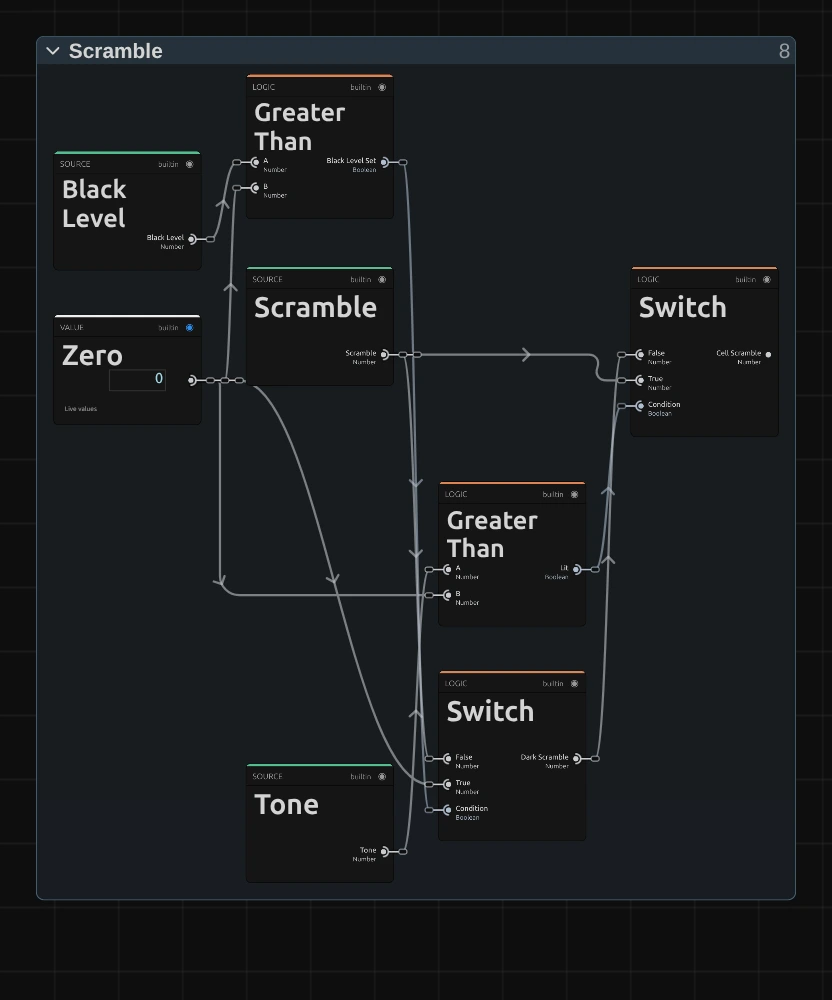Click the Dark Scramble output label
This screenshot has height=1000, width=832.
click(x=544, y=757)
